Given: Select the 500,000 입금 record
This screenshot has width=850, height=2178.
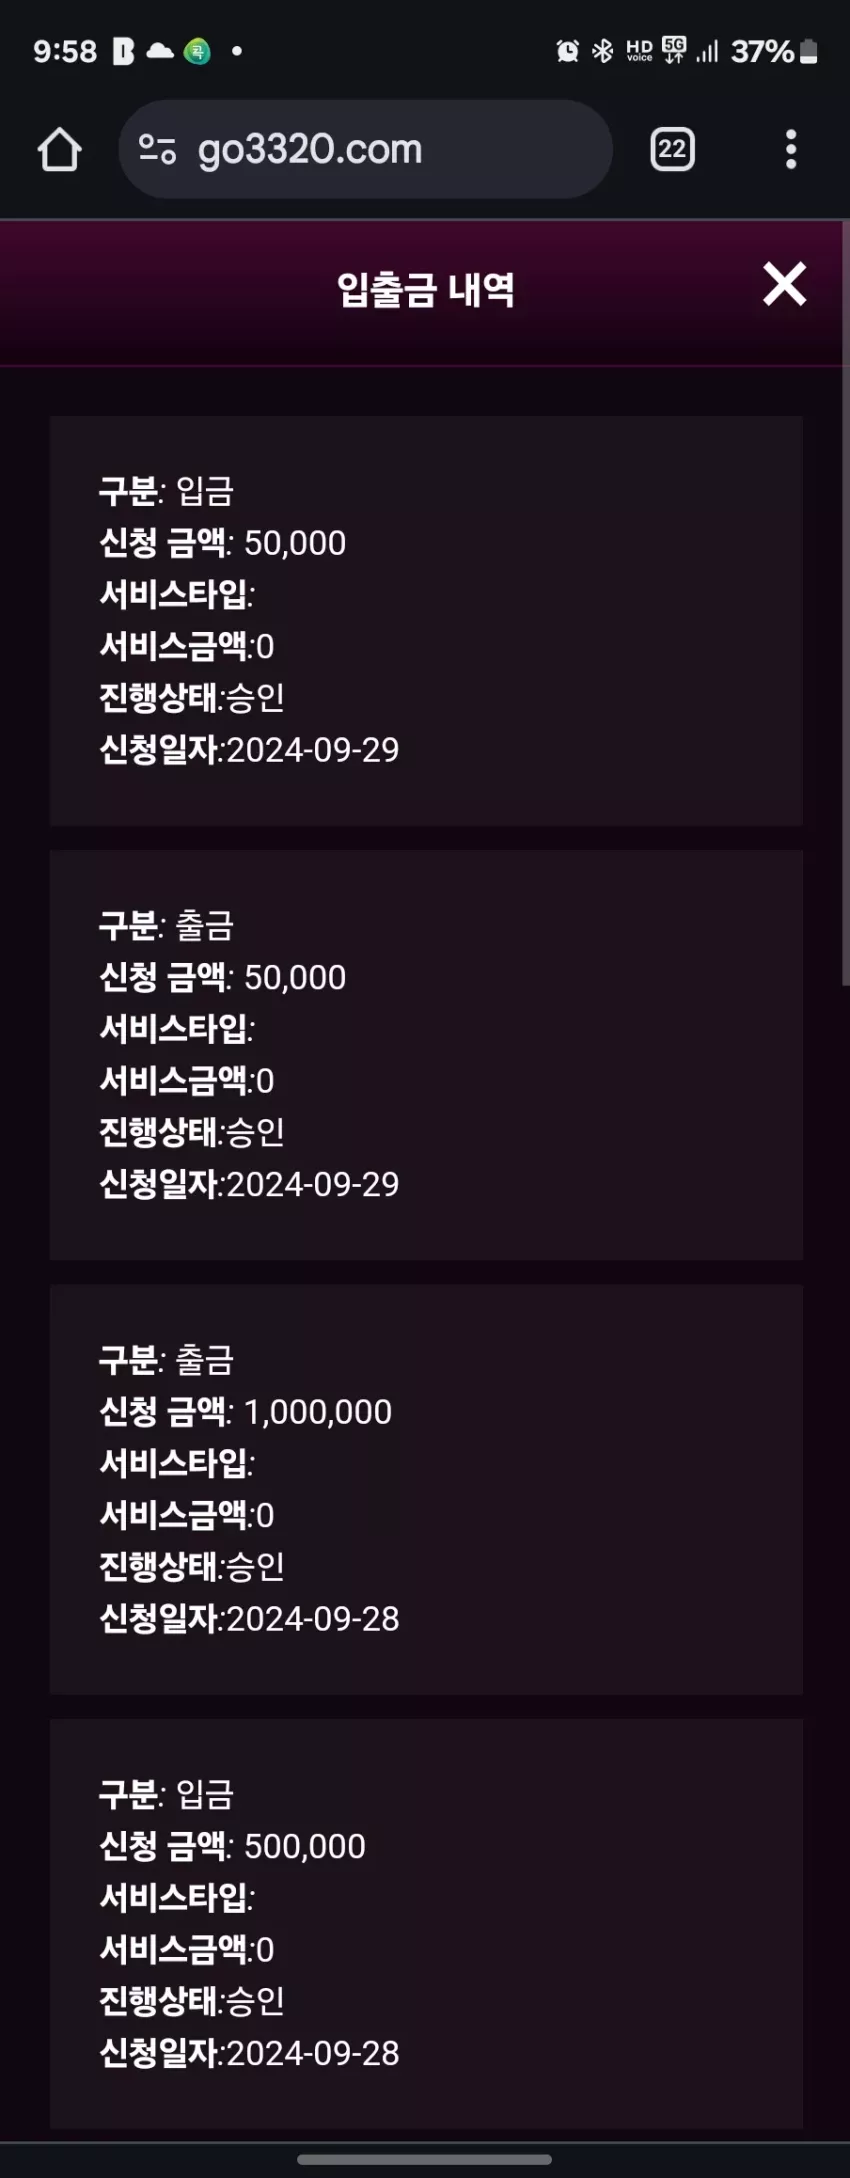Looking at the screenshot, I should (x=426, y=1924).
